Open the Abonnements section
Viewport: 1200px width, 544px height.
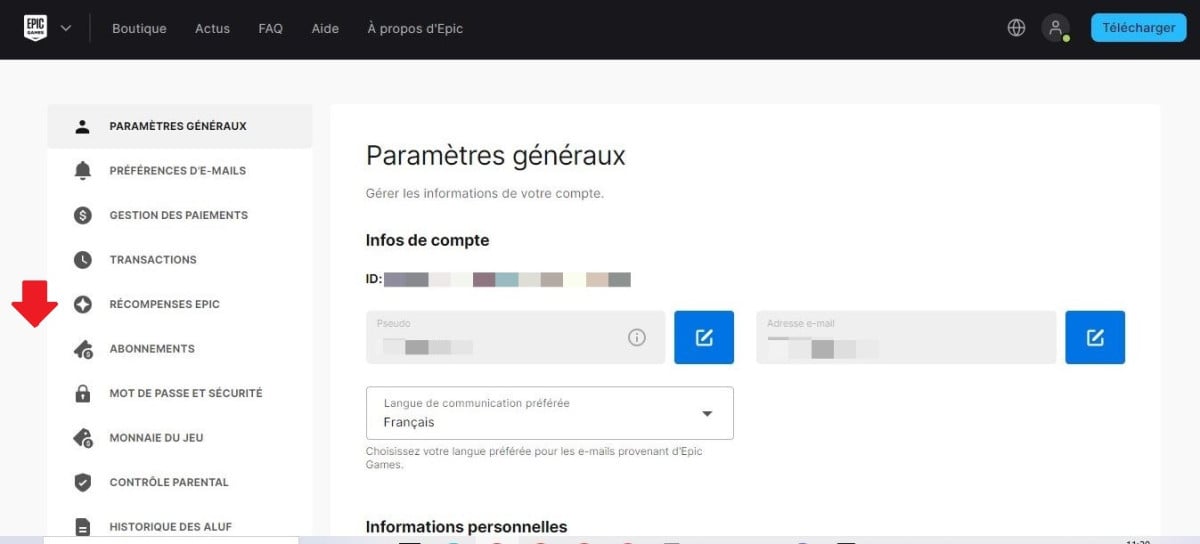(x=151, y=349)
